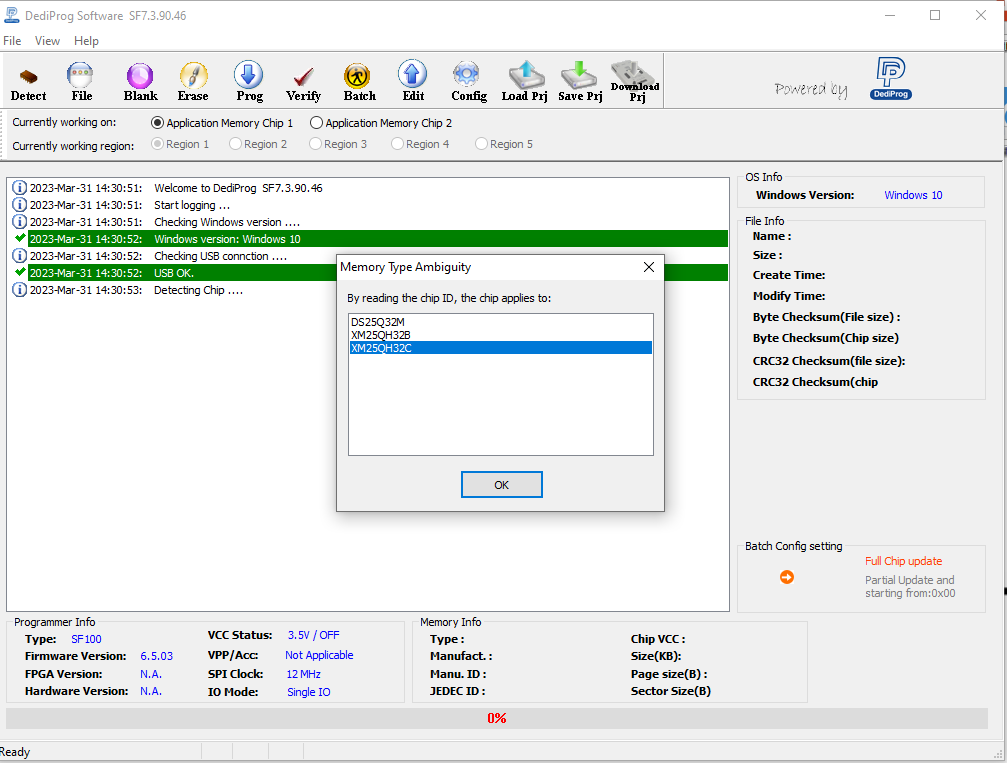Click the window resize grip corner
Screen dimensions: 1007x763
999,755
